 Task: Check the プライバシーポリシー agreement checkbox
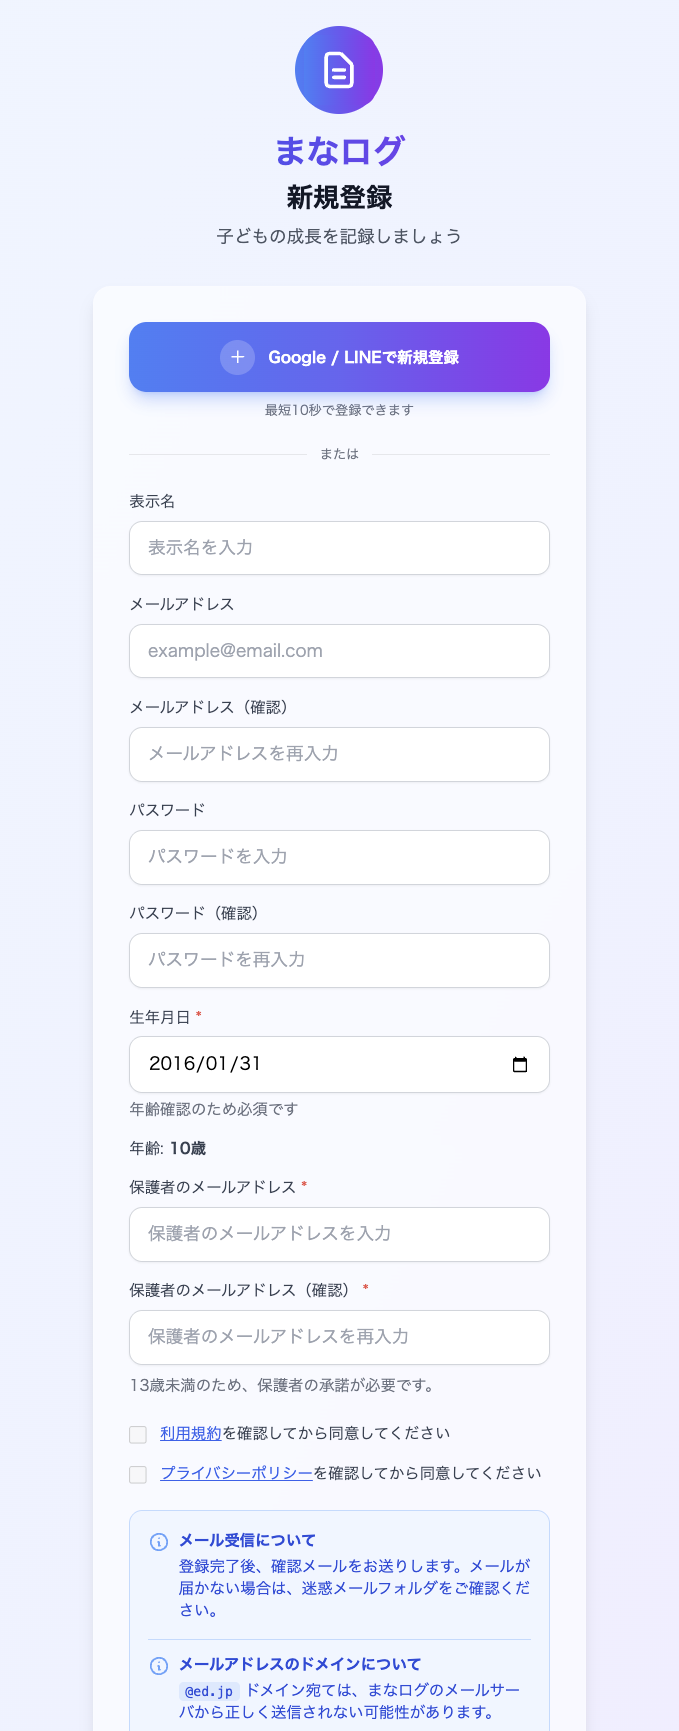[137, 1474]
